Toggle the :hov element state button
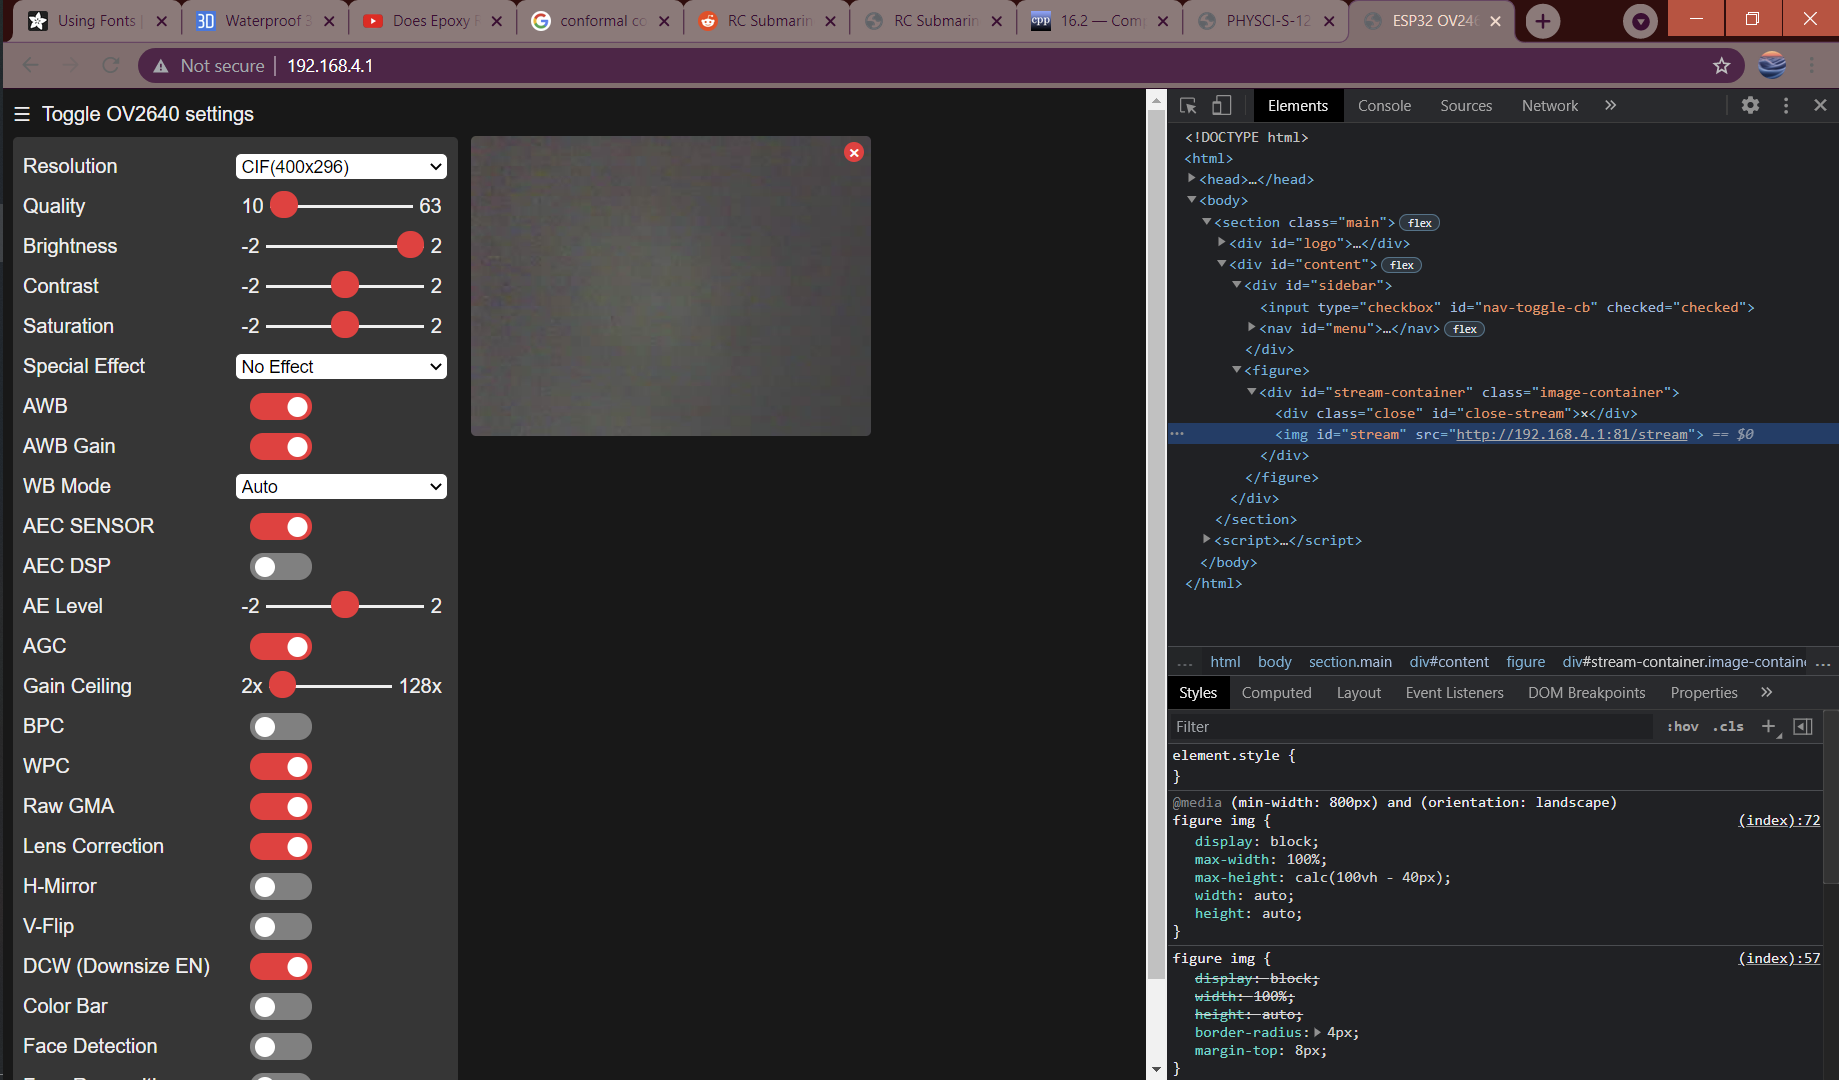The image size is (1839, 1080). pos(1682,727)
